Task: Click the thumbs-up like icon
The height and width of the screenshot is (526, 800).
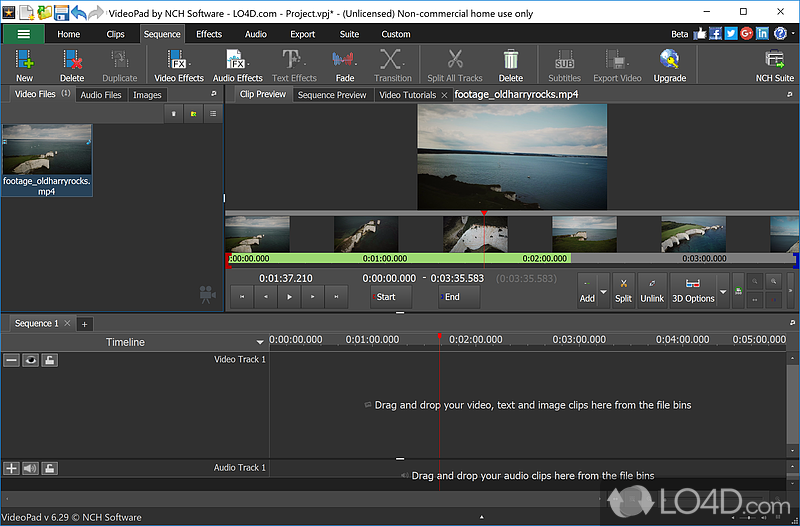Action: coord(700,34)
